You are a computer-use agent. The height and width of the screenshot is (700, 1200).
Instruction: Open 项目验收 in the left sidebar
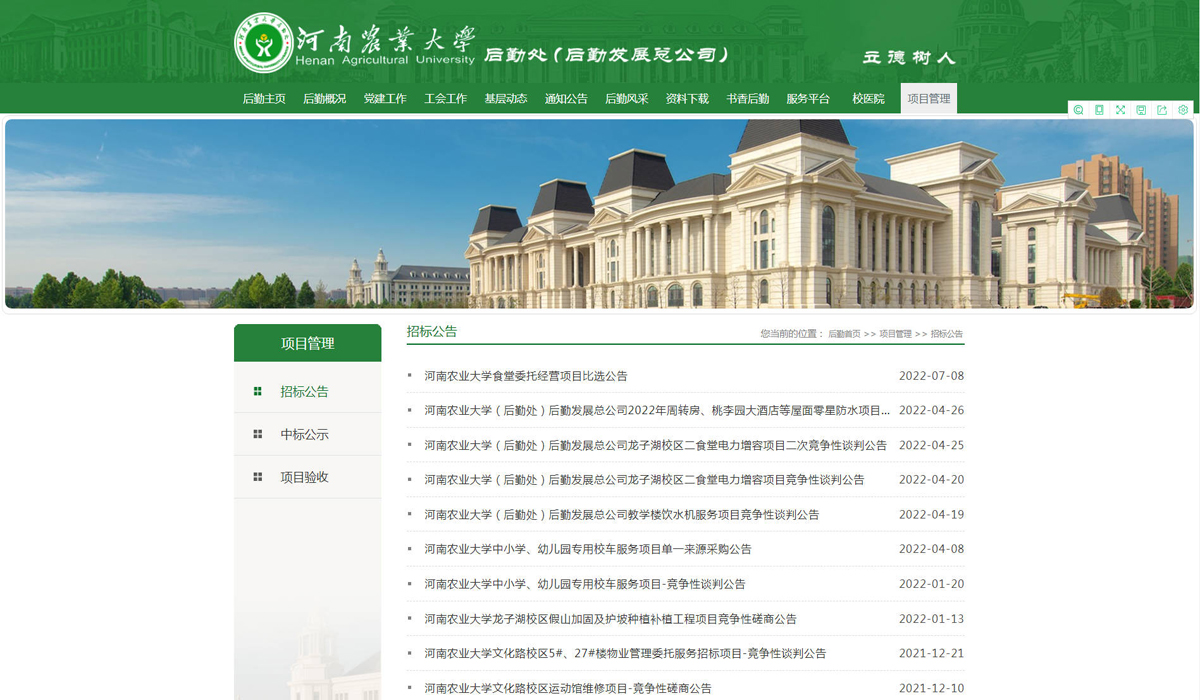pos(304,477)
